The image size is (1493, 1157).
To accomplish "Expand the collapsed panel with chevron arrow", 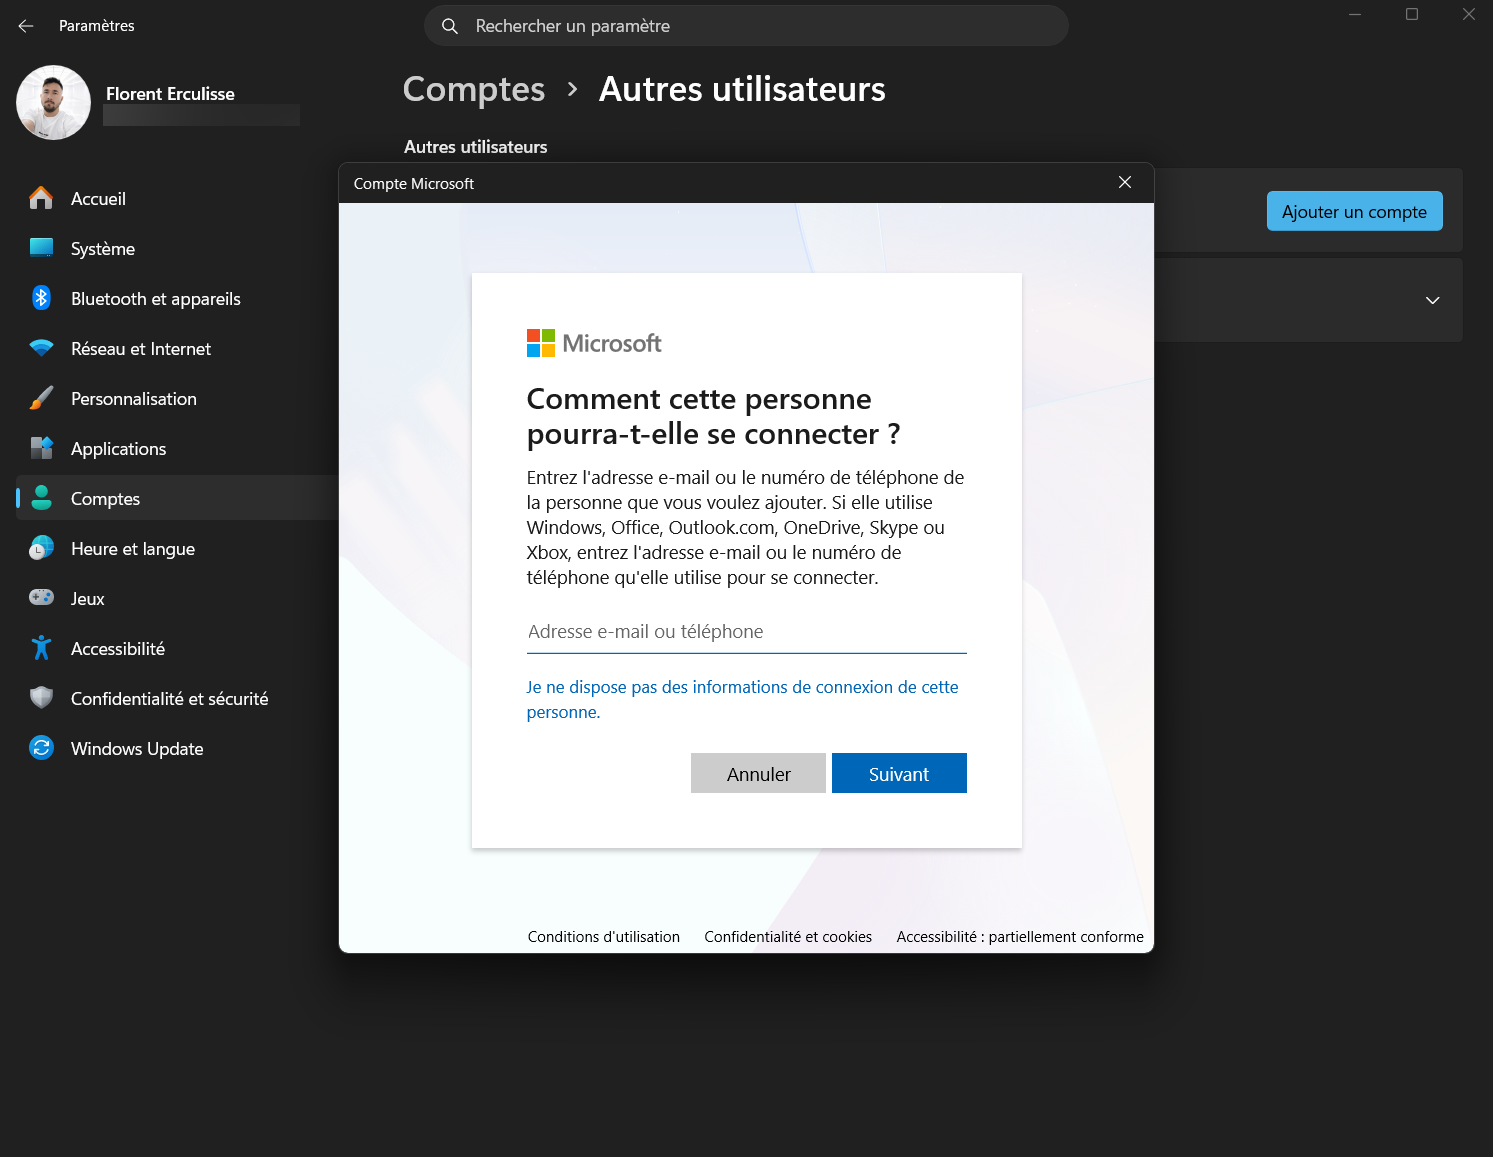I will pos(1432,300).
